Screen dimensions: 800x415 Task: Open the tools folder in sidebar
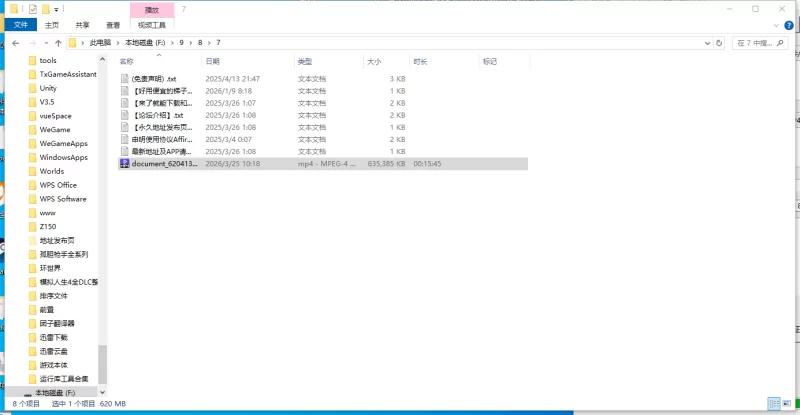click(x=48, y=60)
